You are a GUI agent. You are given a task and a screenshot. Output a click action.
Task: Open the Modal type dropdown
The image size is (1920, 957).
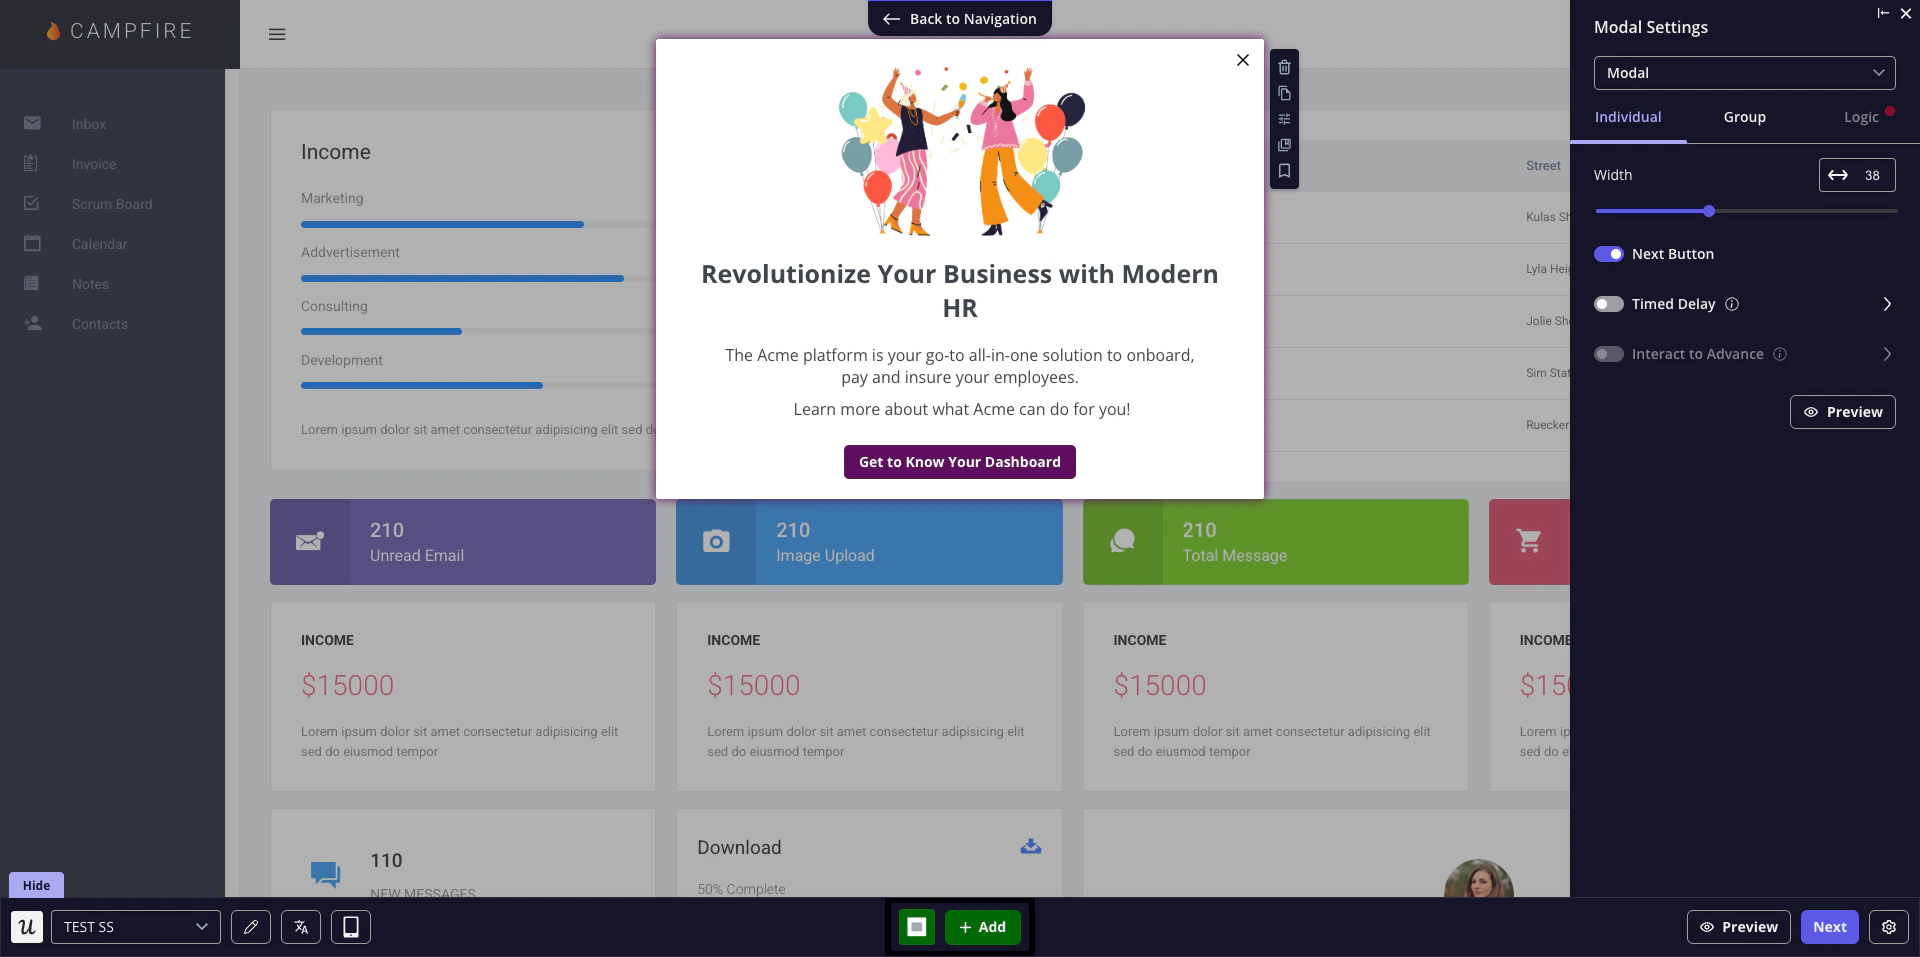pos(1744,73)
